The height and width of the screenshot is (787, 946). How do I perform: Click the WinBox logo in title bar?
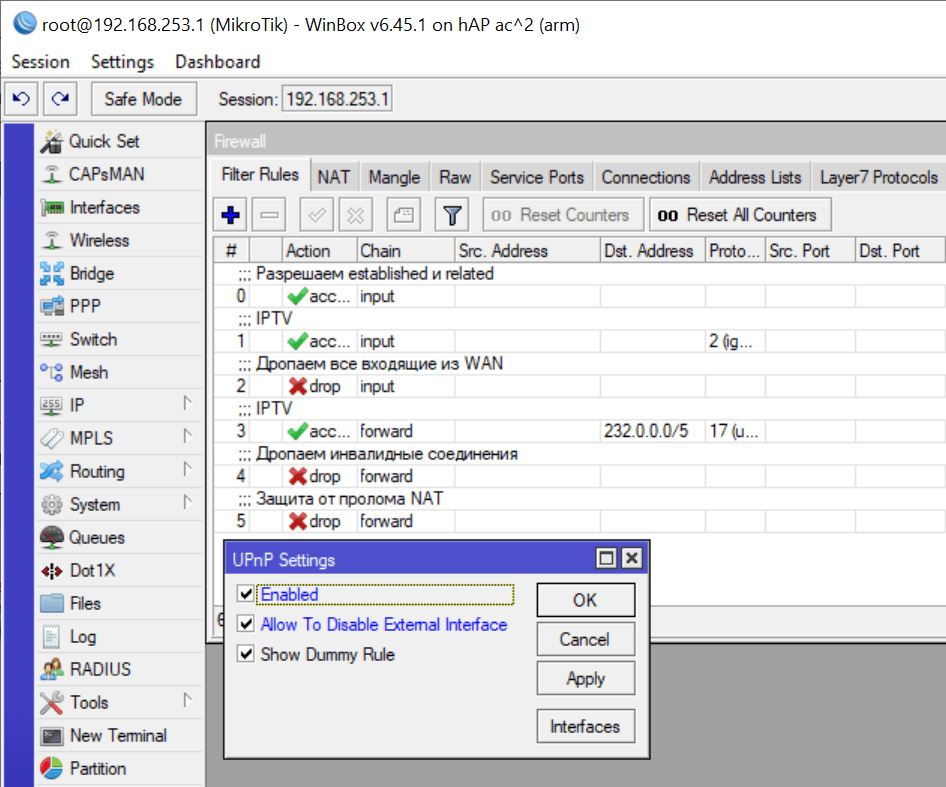25,24
